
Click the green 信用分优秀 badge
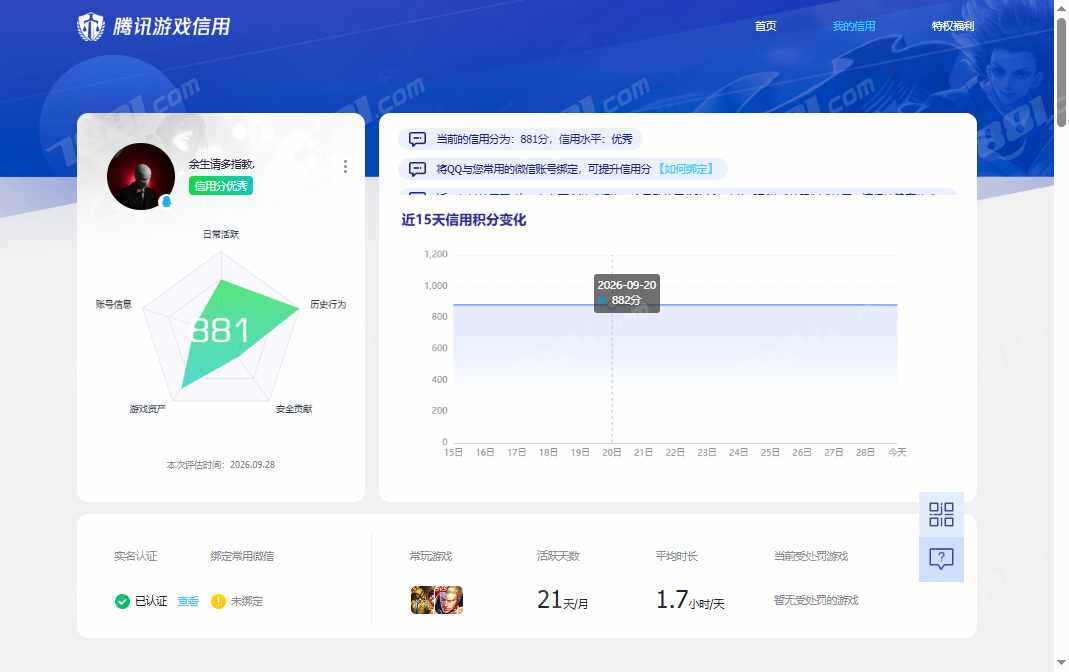click(221, 185)
